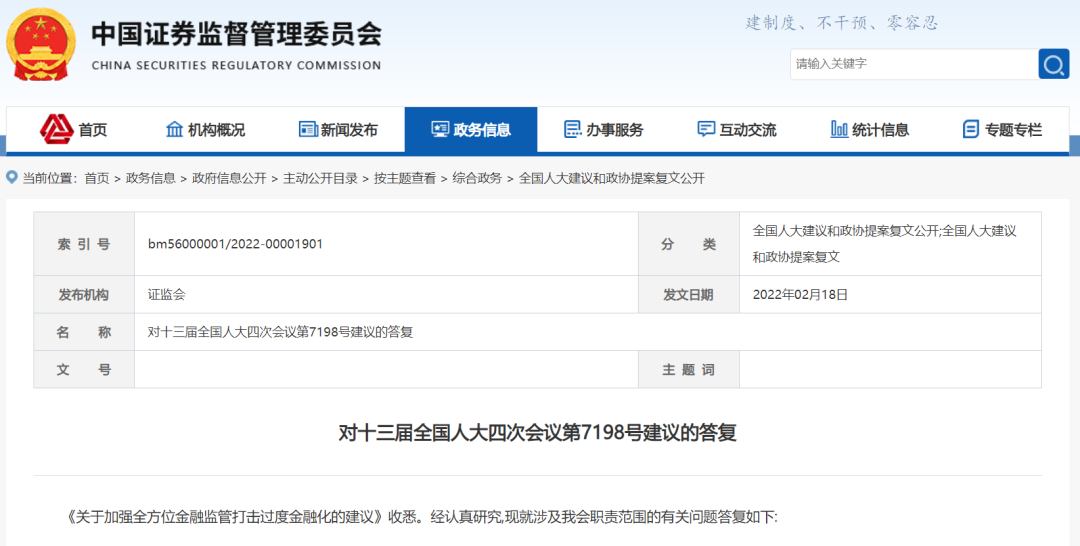The image size is (1080, 546).
Task: Open 全国人大建议和政协提案复文公开 breadcrumb link
Action: [x=612, y=178]
